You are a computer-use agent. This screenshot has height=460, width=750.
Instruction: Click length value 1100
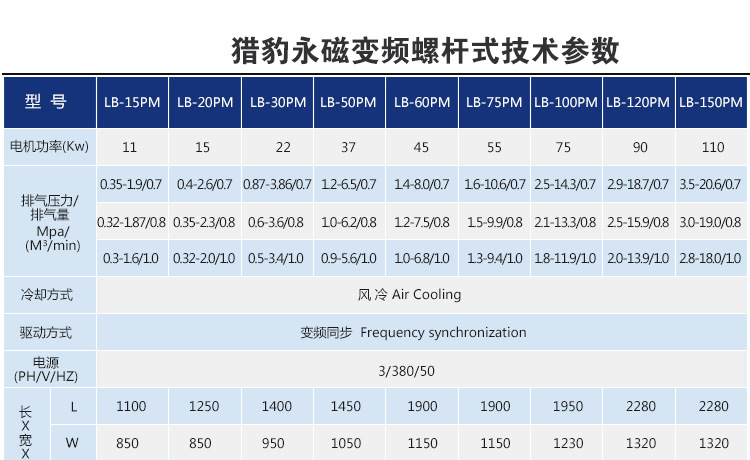click(131, 406)
